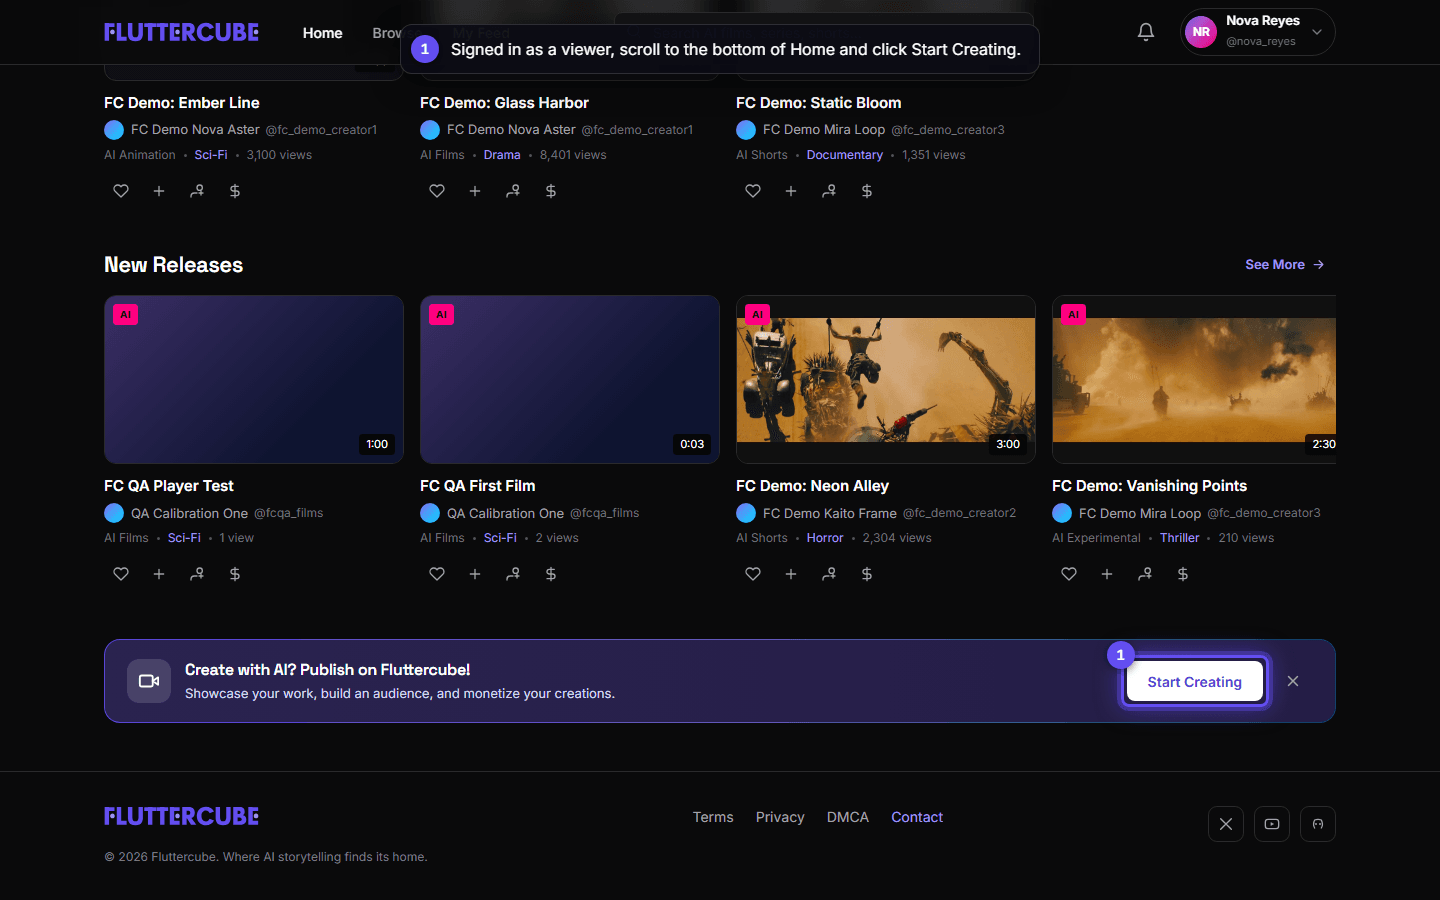Like FC Demo: Ember Line with heart icon

click(x=121, y=191)
